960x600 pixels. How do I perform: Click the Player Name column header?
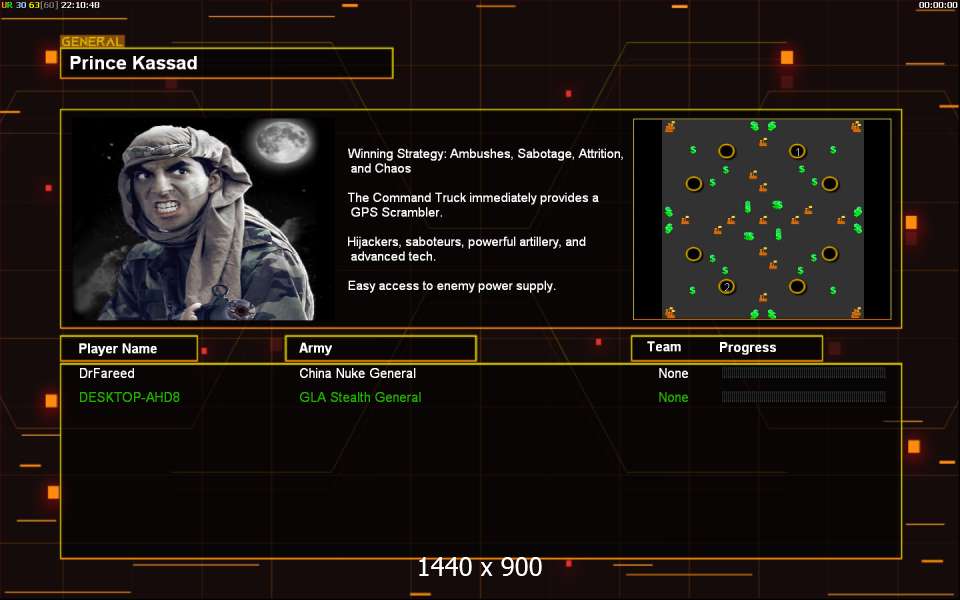129,348
